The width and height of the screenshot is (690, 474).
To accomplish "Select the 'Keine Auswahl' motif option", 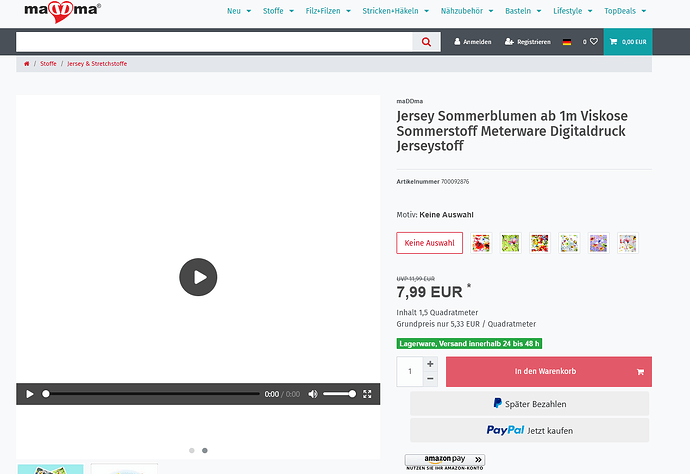I will [x=429, y=243].
